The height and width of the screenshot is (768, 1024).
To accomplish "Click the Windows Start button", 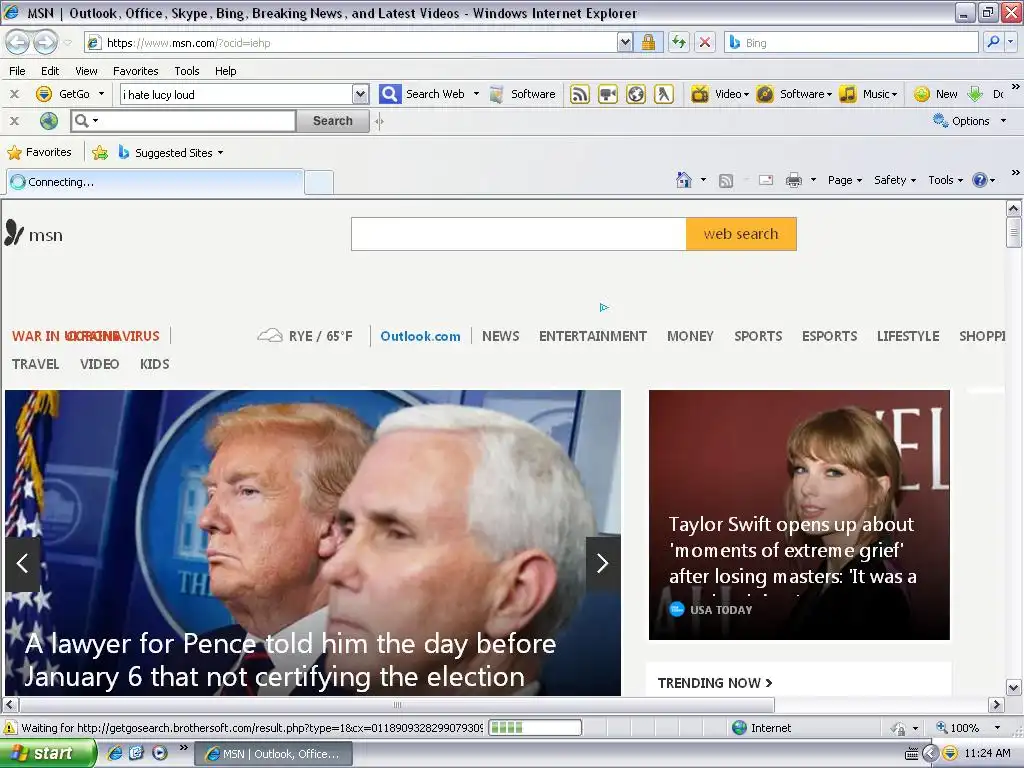I will coord(48,753).
